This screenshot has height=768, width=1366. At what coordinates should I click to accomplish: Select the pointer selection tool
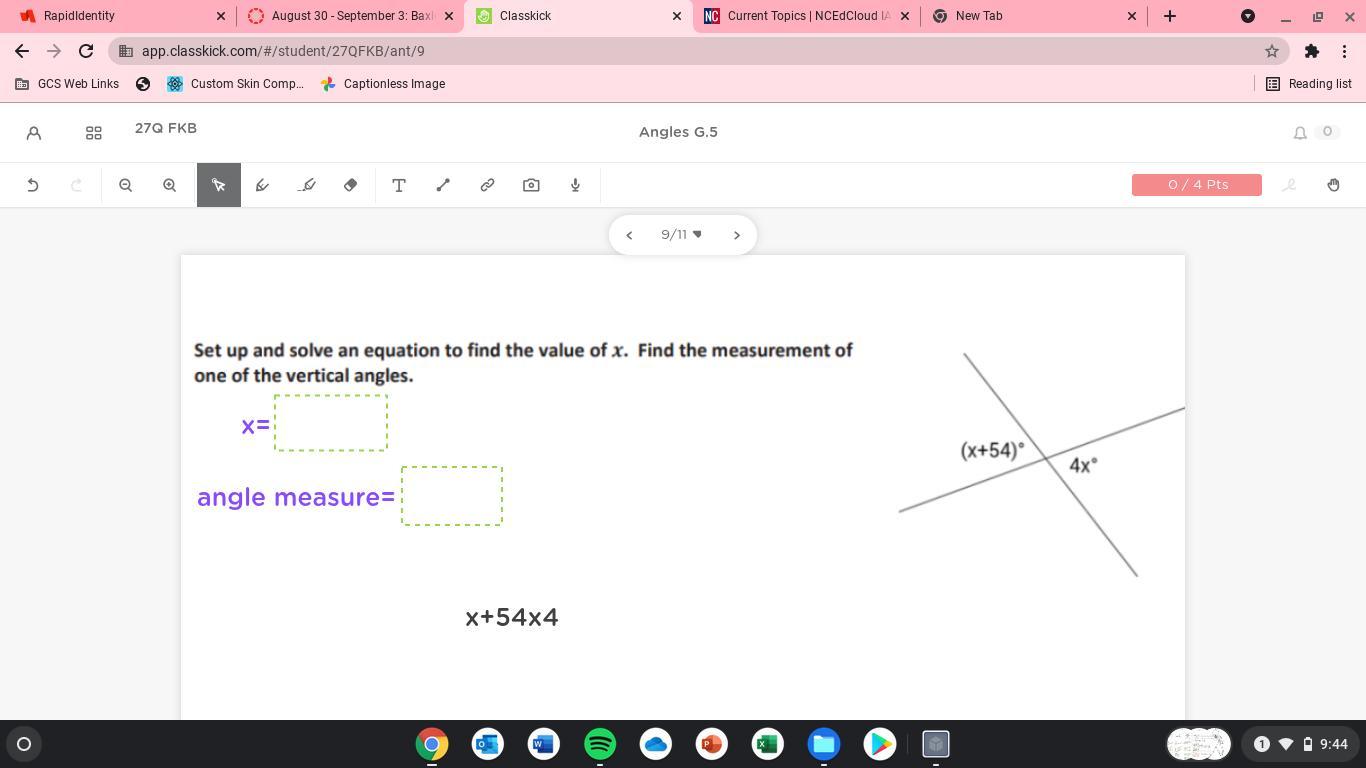click(219, 185)
